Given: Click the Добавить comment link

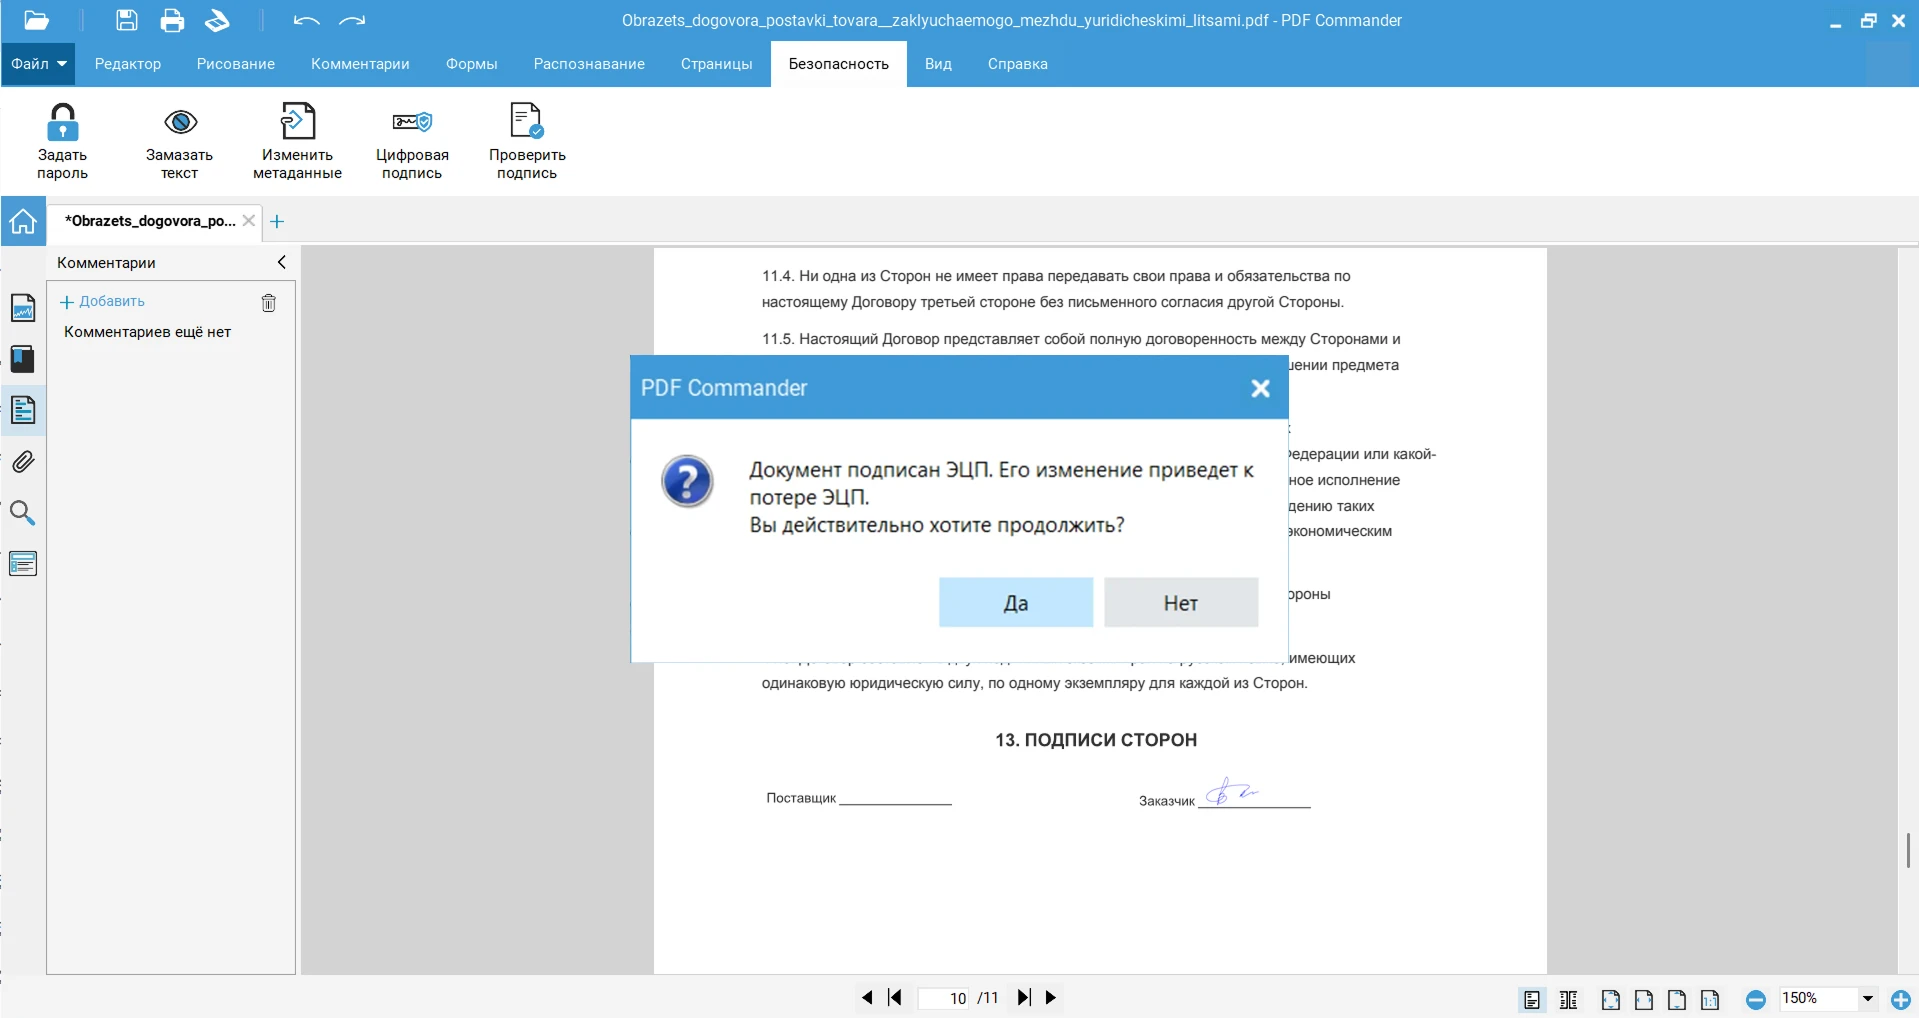Looking at the screenshot, I should point(102,302).
